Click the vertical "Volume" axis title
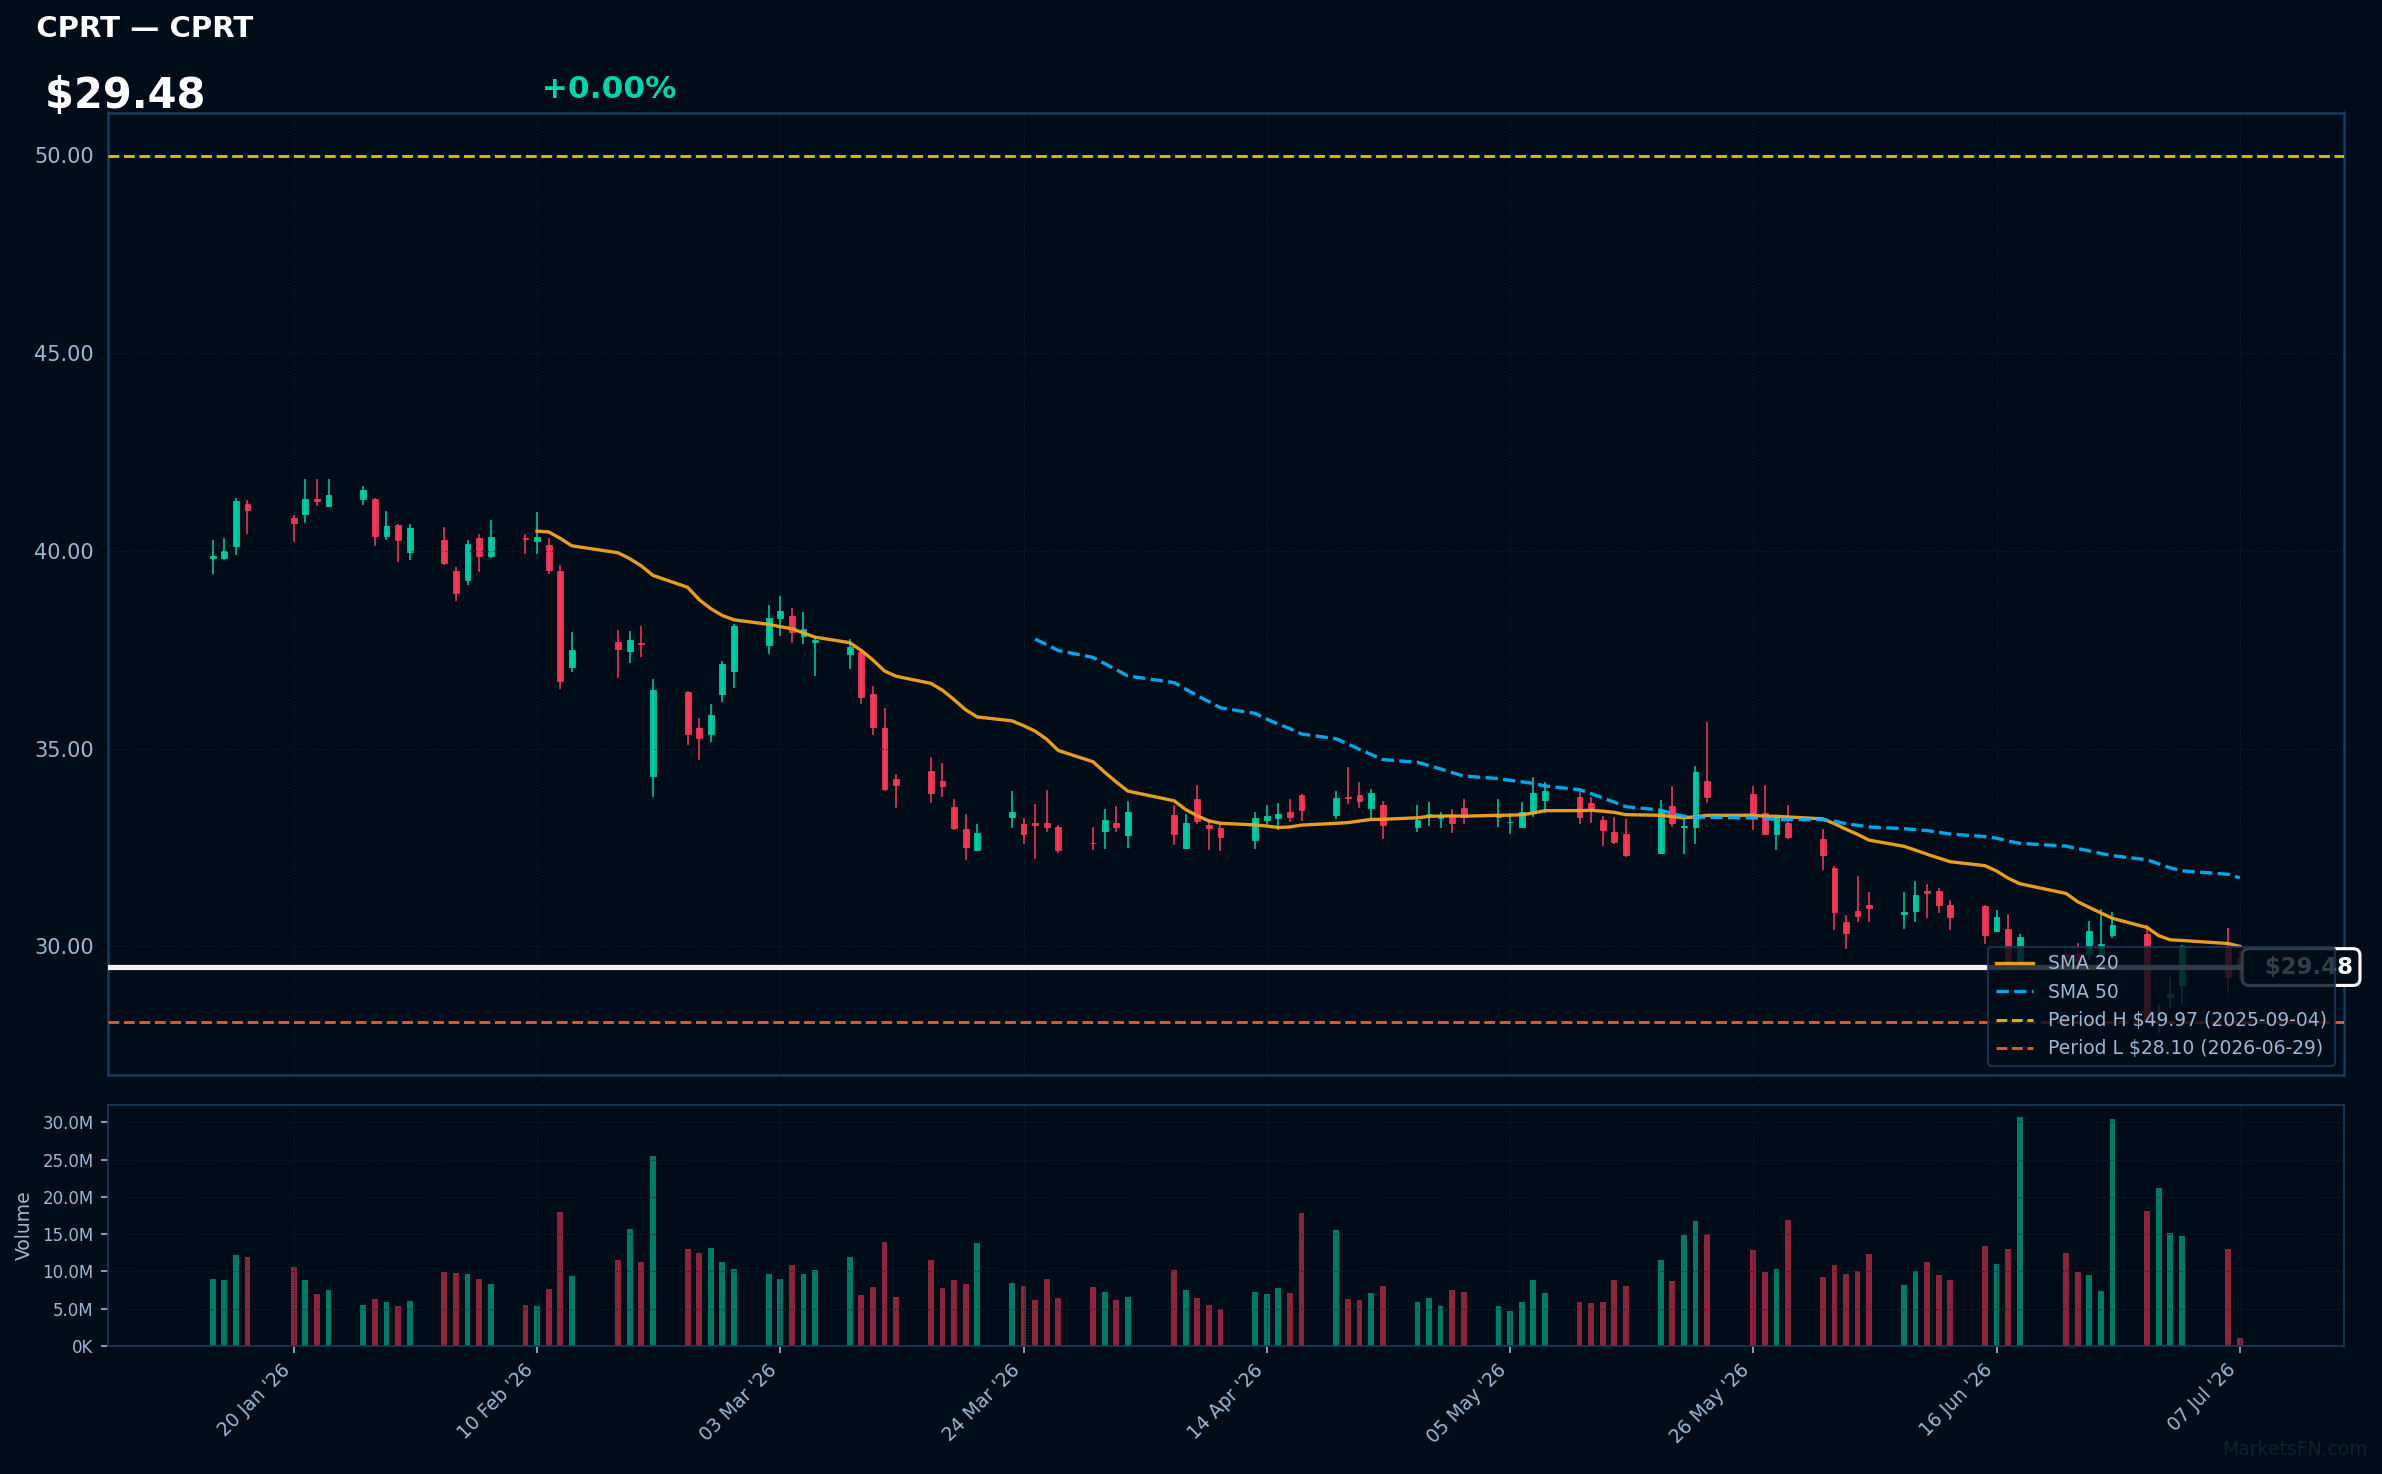 pyautogui.click(x=23, y=1226)
